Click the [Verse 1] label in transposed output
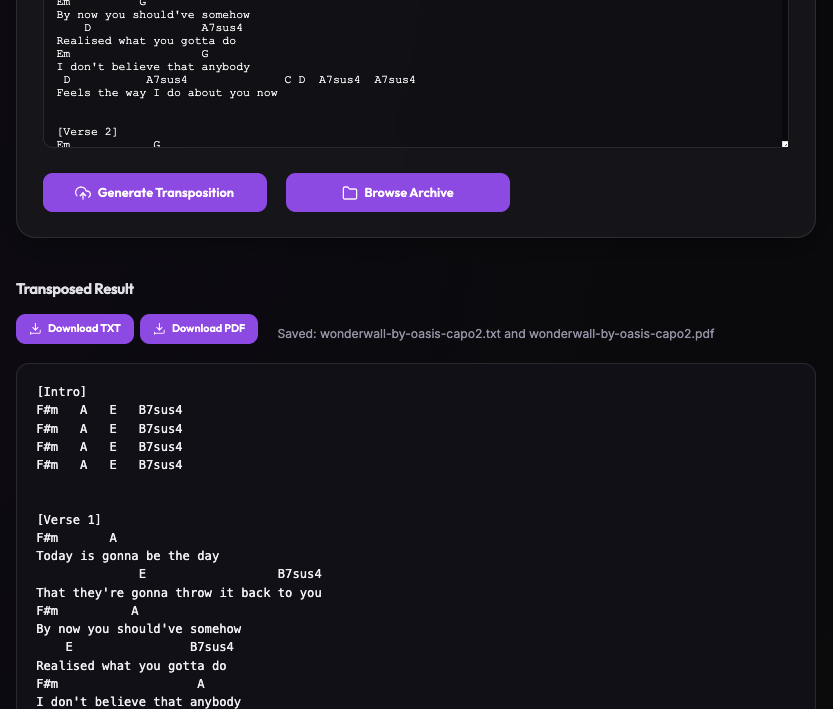This screenshot has height=709, width=833. click(x=69, y=520)
